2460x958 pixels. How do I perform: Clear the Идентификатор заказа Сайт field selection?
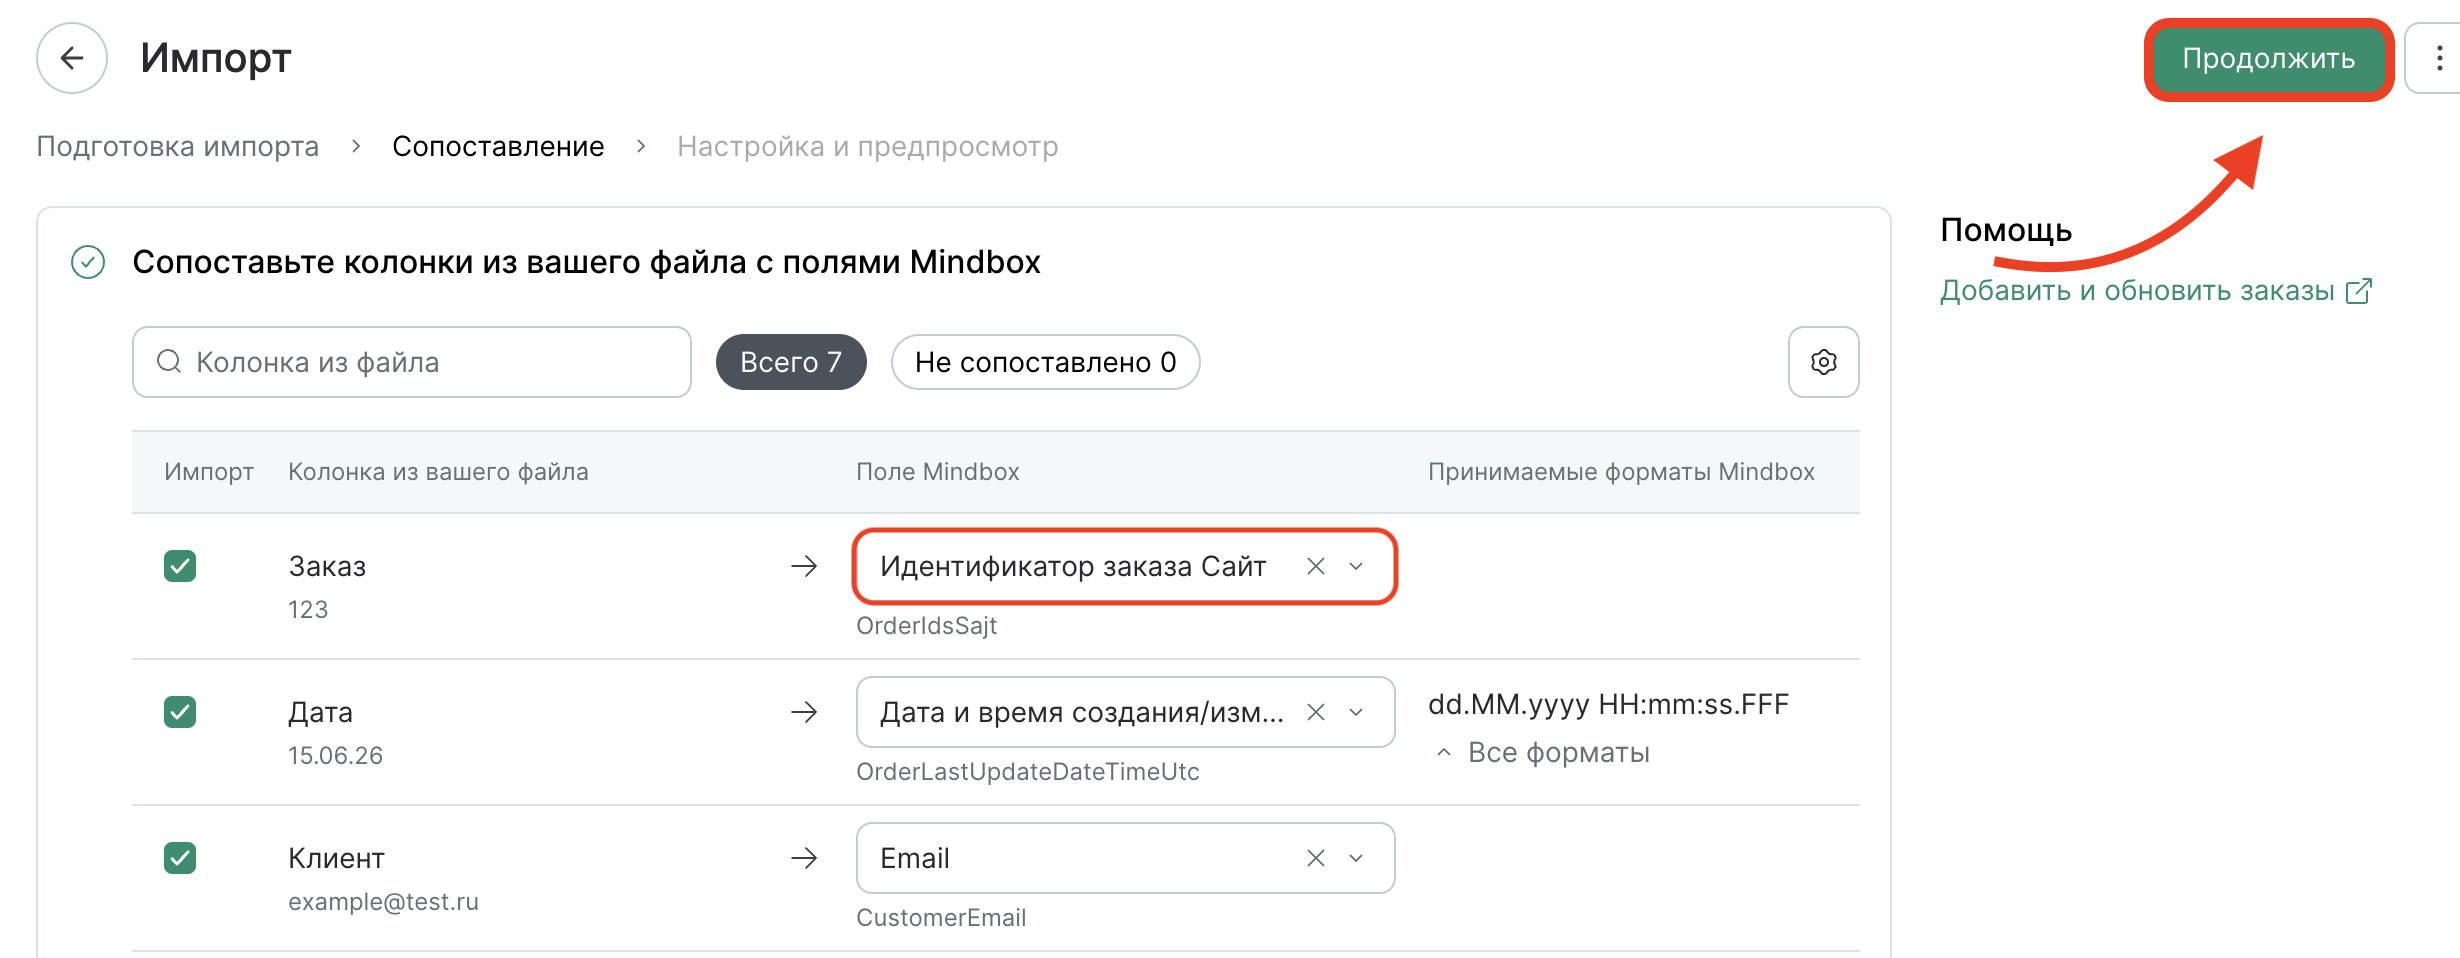coord(1316,566)
